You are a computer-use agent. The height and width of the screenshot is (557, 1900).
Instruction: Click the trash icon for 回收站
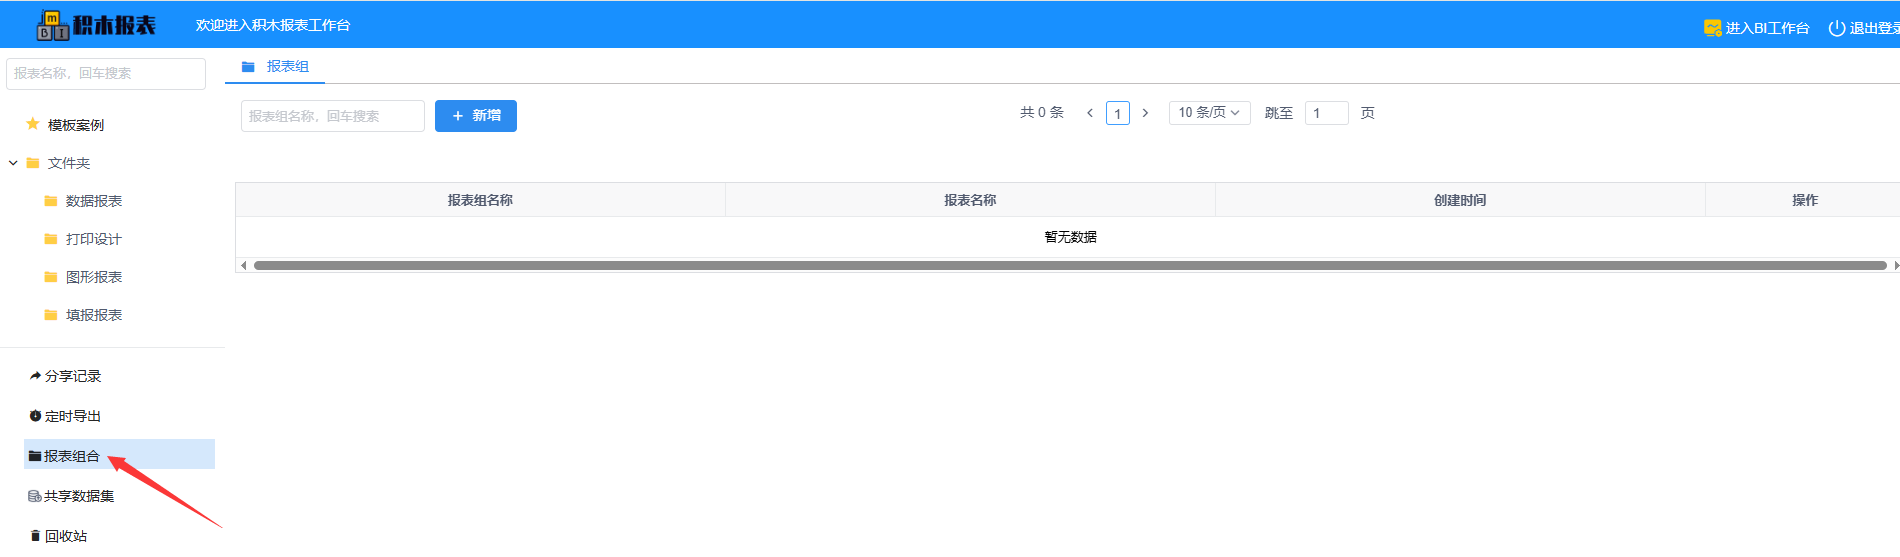coord(36,536)
